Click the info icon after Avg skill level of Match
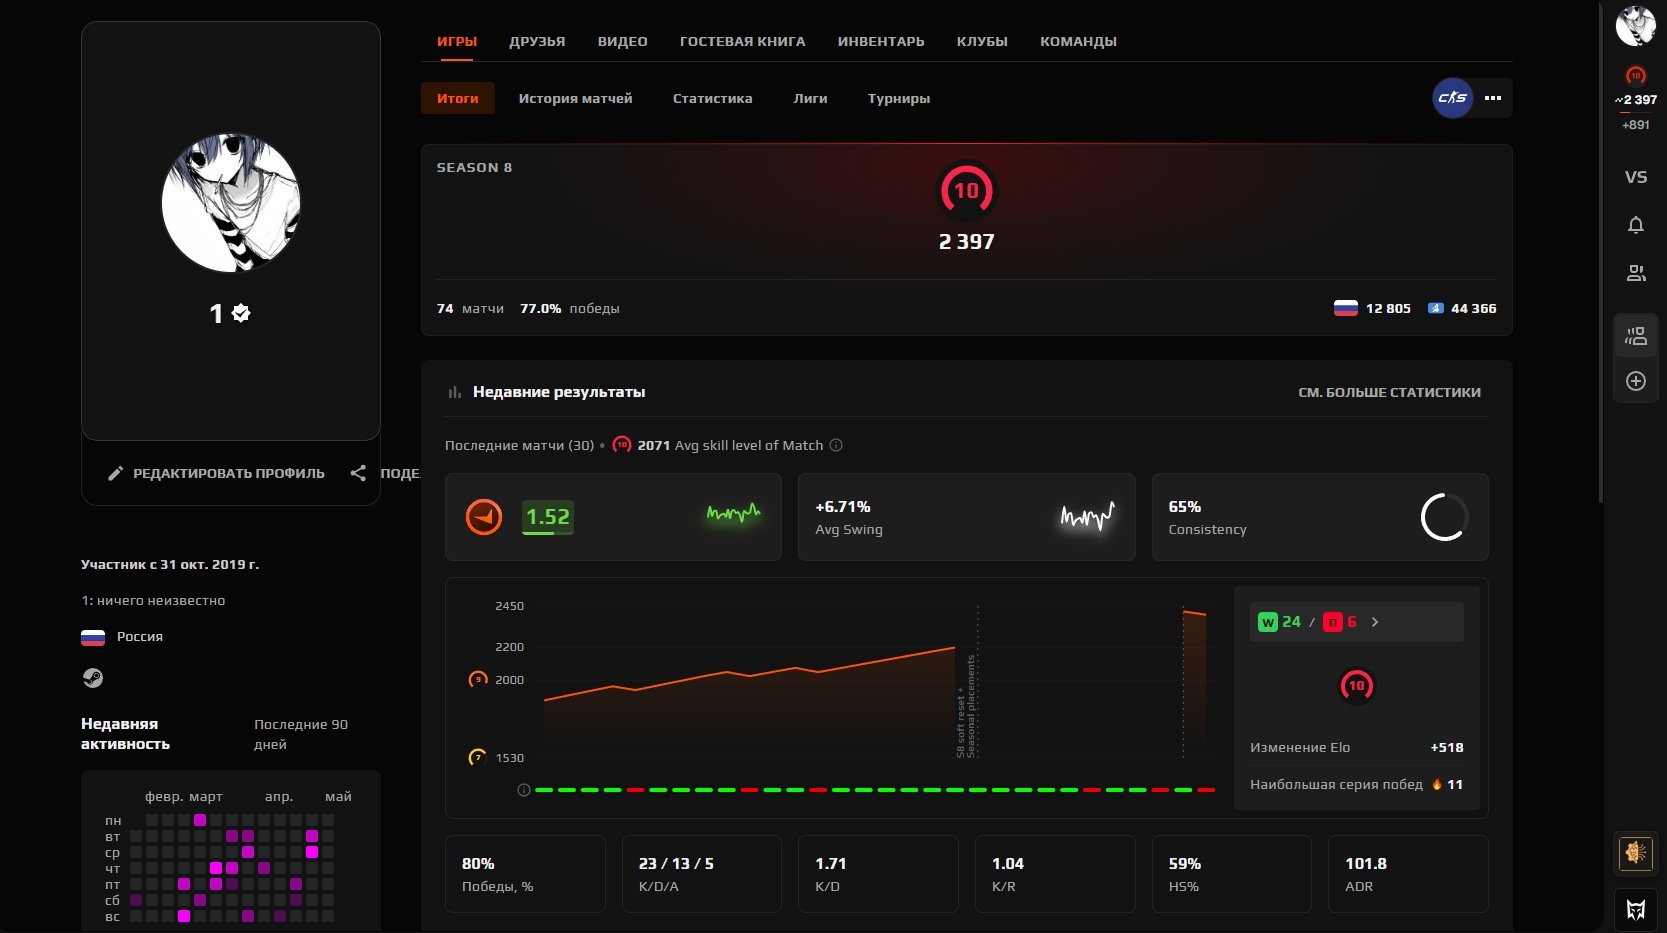 (x=836, y=445)
